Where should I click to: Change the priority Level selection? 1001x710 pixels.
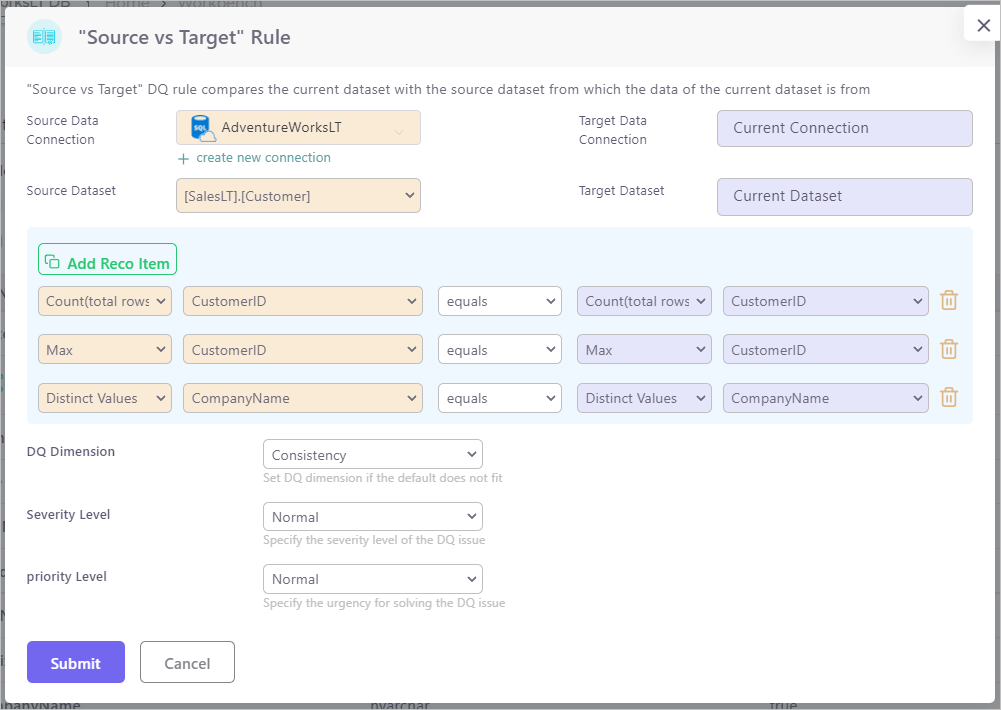tap(372, 579)
